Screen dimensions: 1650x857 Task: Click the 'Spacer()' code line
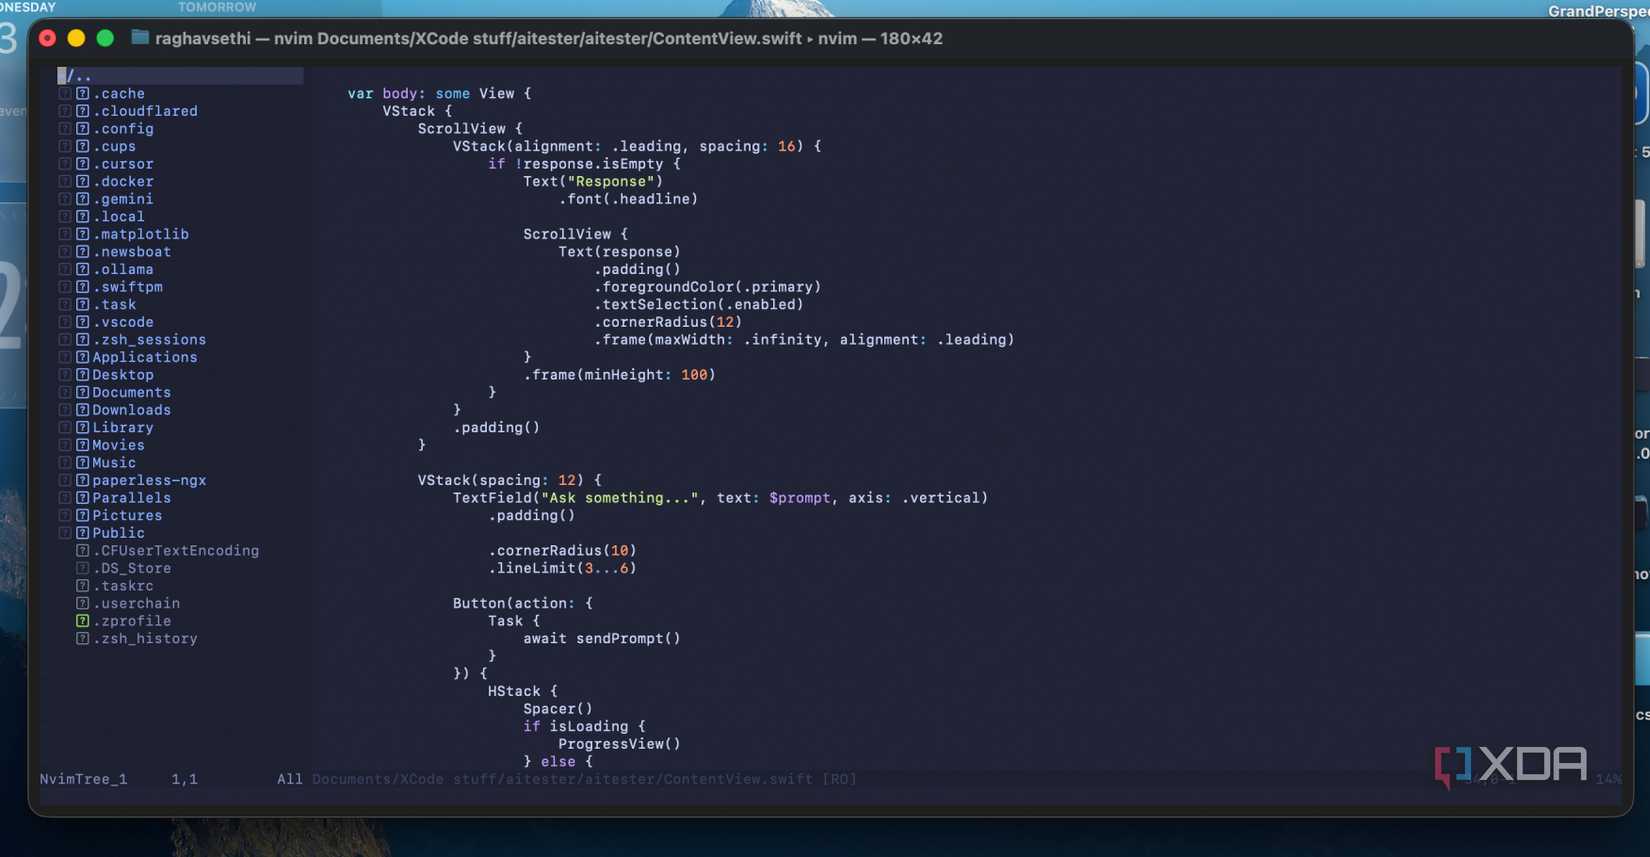coord(558,709)
